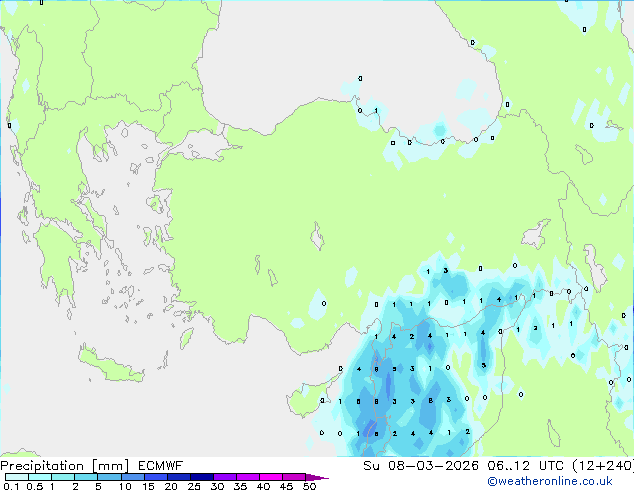Click the above-50 arrow tip of the legend
Image resolution: width=634 pixels, height=490 pixels.
[x=317, y=477]
